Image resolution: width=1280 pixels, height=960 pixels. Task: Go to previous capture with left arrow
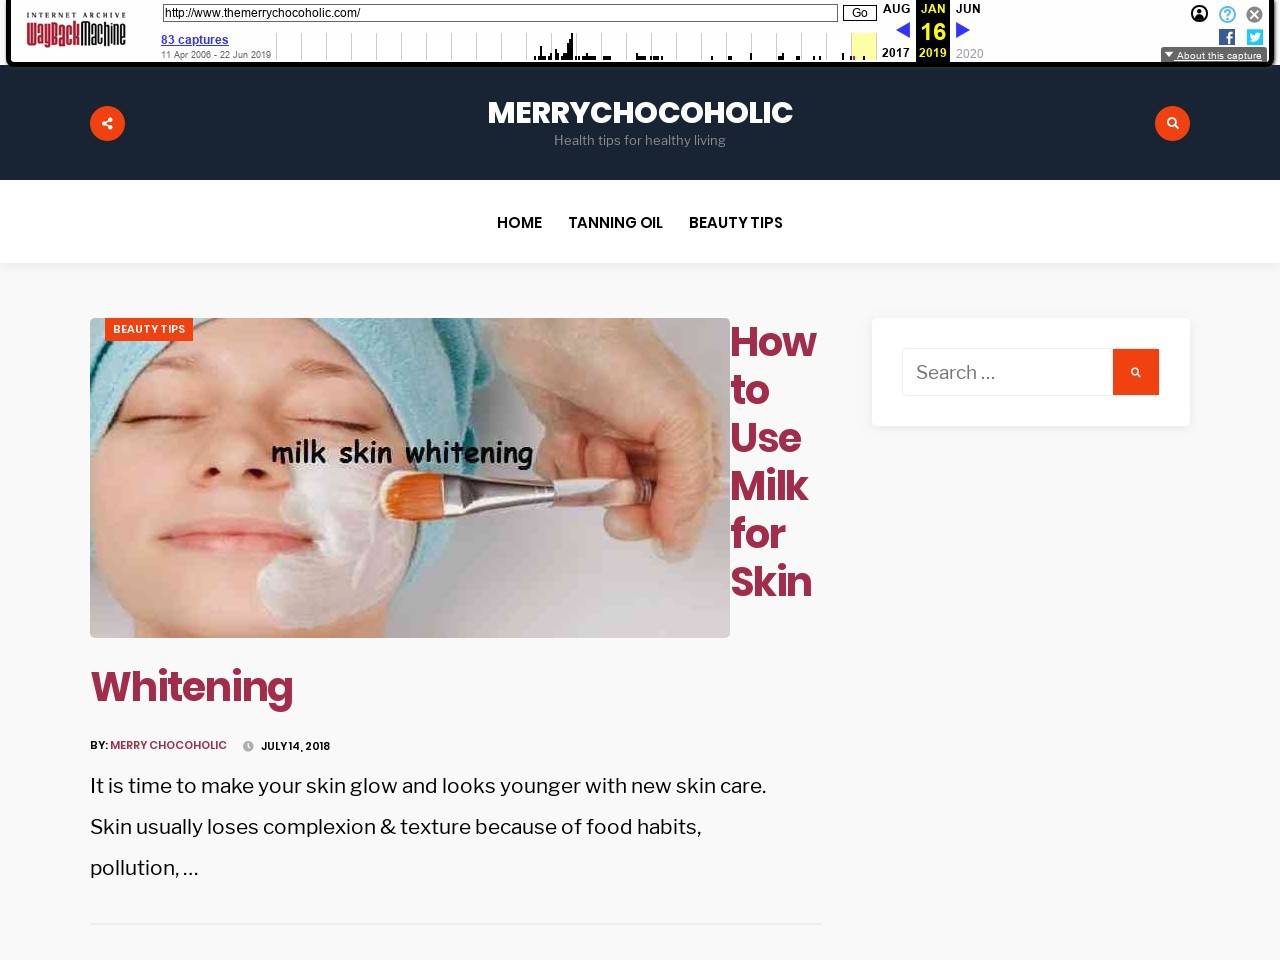pyautogui.click(x=902, y=30)
